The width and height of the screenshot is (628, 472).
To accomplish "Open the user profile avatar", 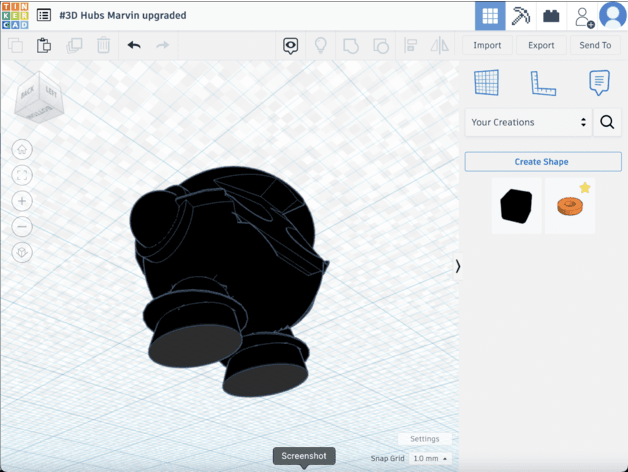I will tap(613, 15).
